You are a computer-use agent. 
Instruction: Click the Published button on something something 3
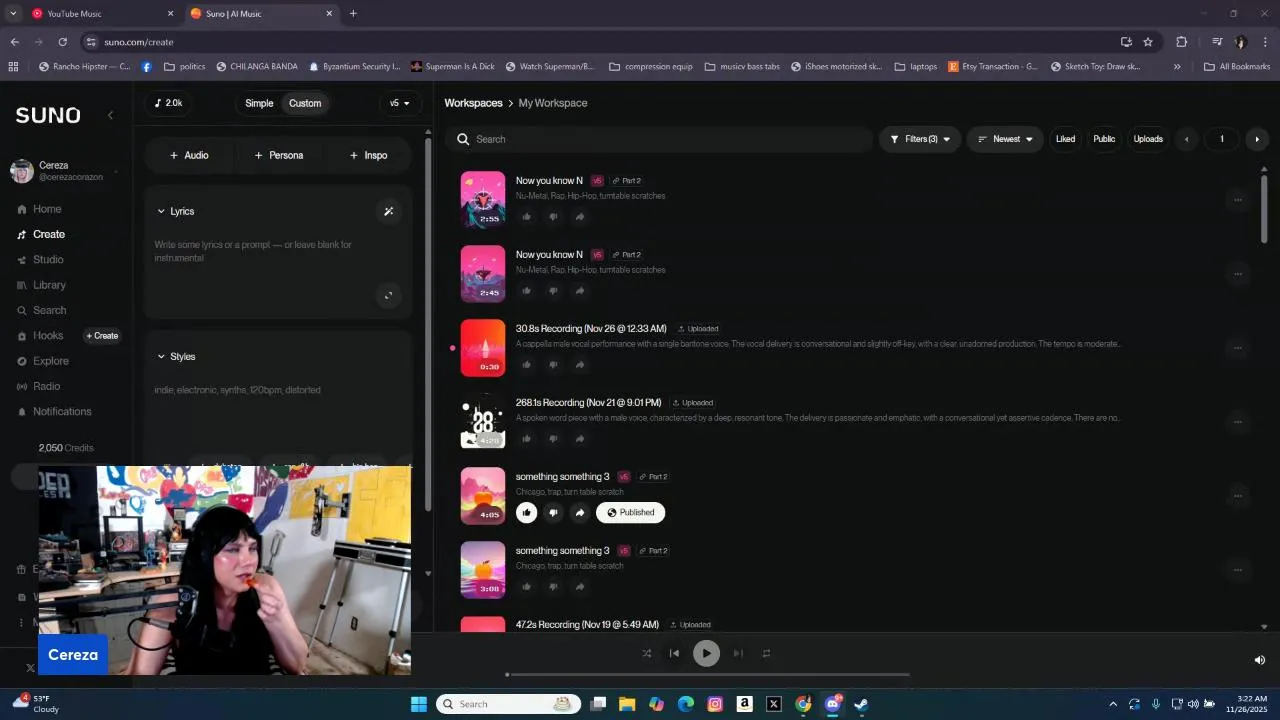tap(631, 513)
